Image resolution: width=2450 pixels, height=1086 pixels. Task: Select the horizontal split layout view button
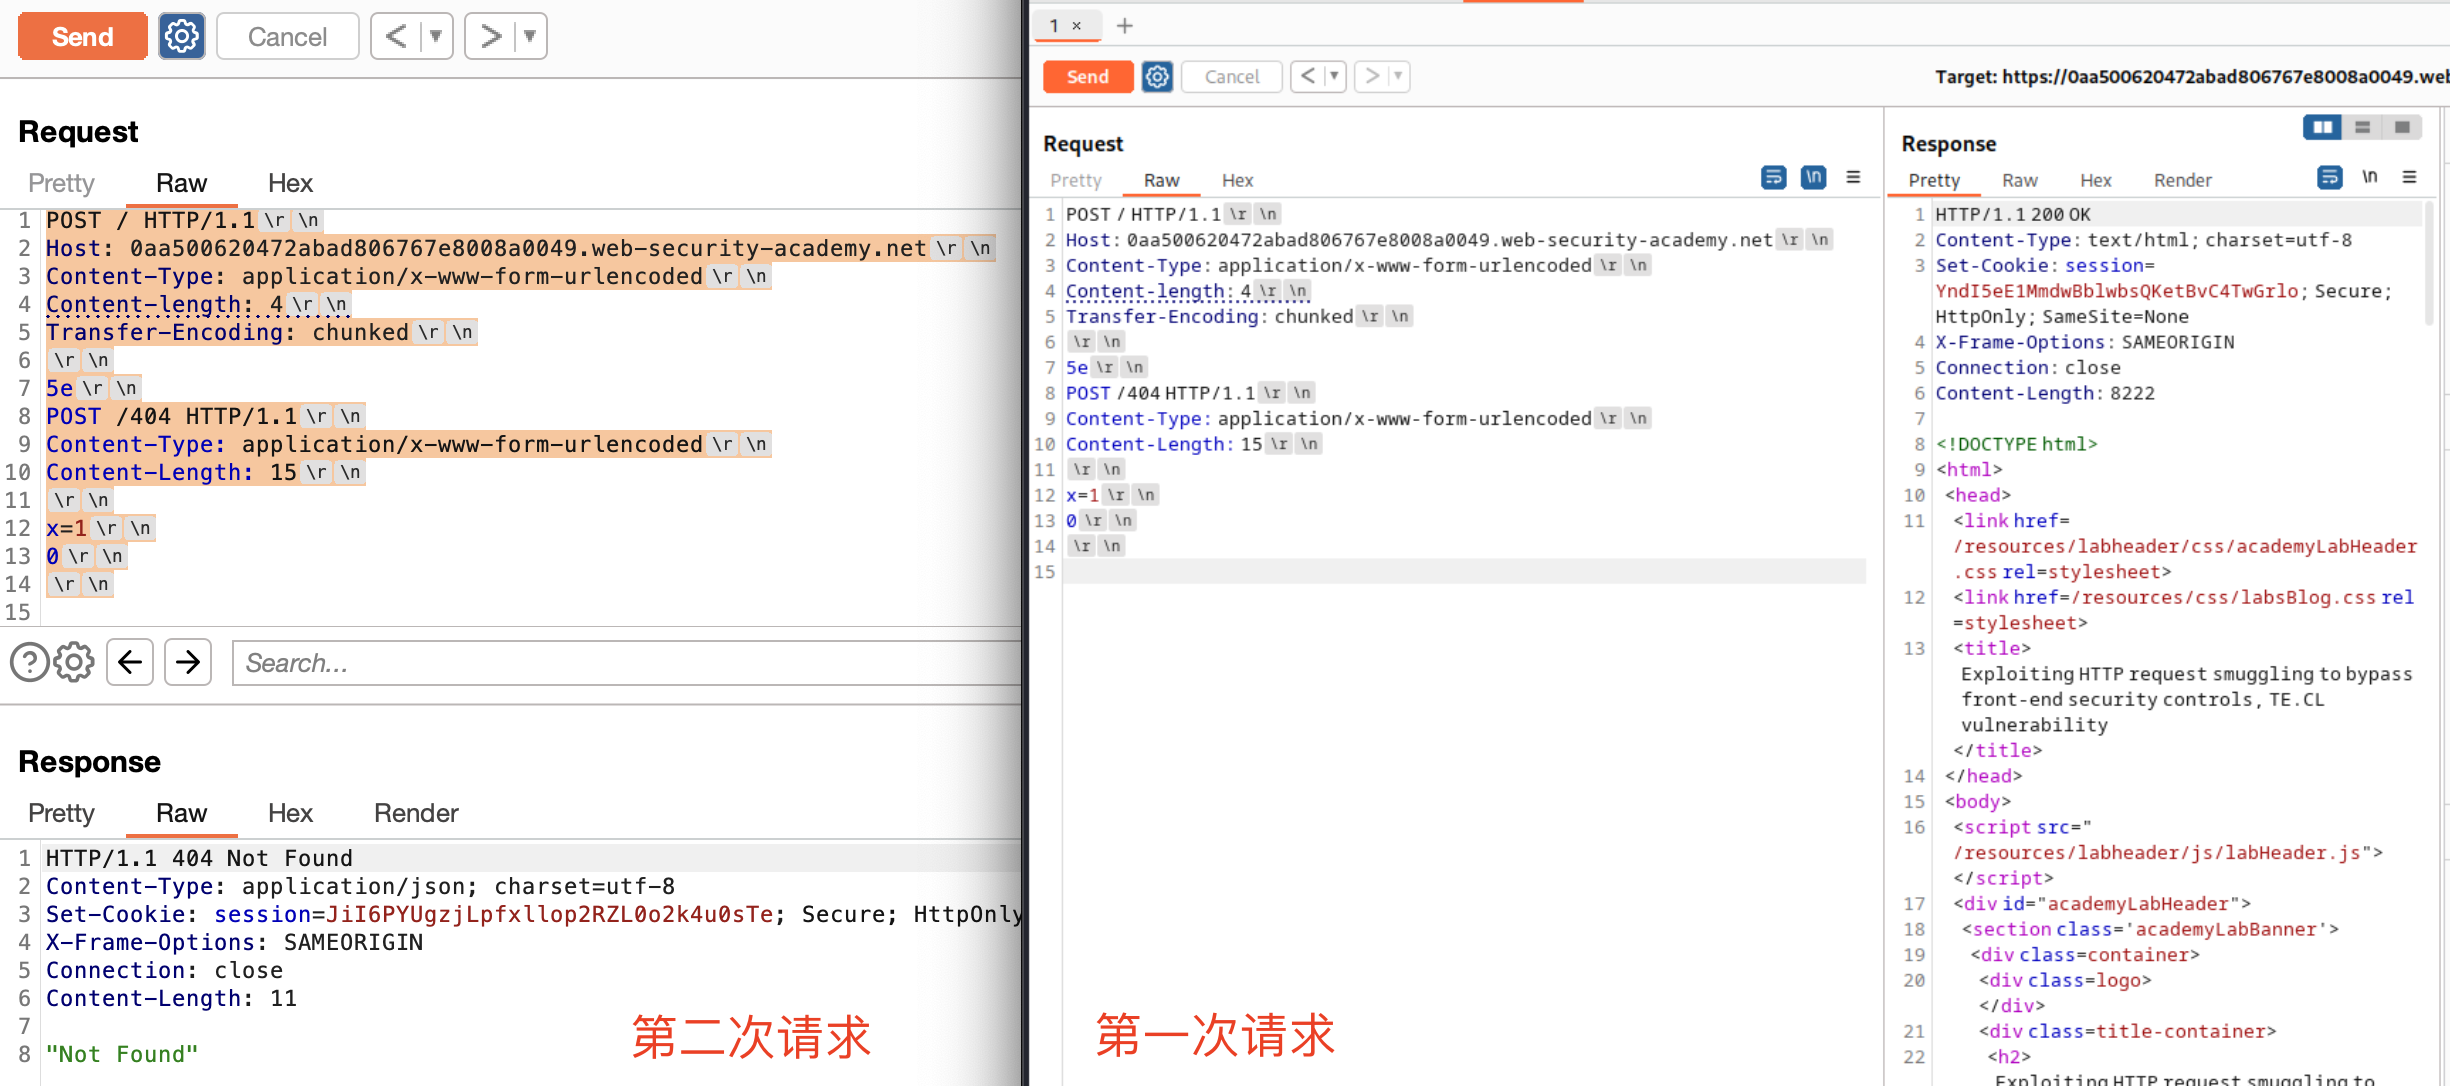pos(2362,127)
